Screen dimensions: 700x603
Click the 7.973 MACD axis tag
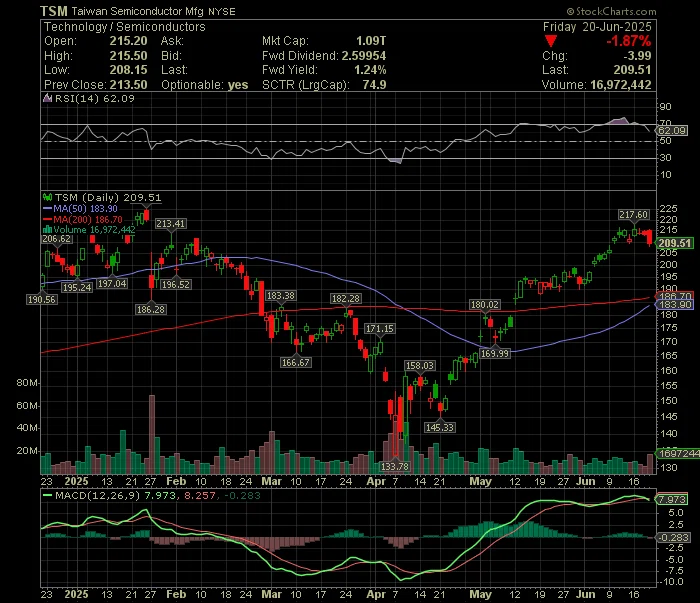click(x=671, y=499)
